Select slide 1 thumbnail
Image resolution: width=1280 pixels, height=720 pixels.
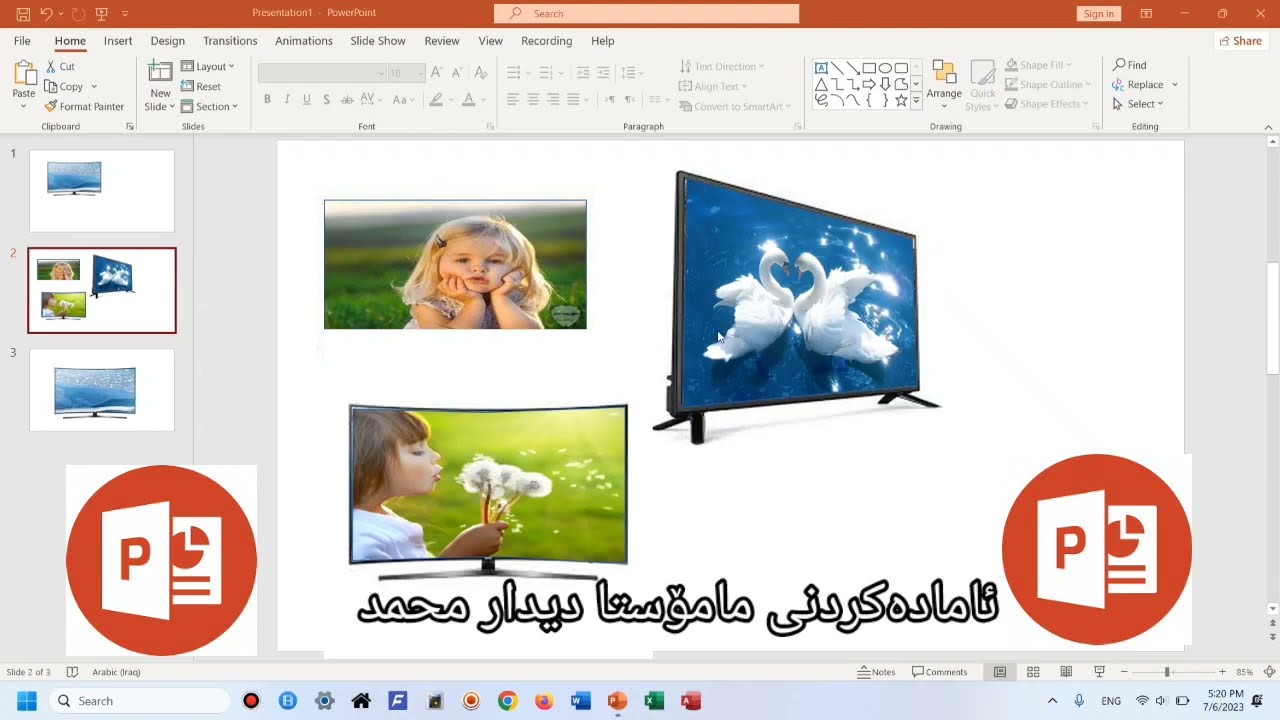pyautogui.click(x=102, y=191)
